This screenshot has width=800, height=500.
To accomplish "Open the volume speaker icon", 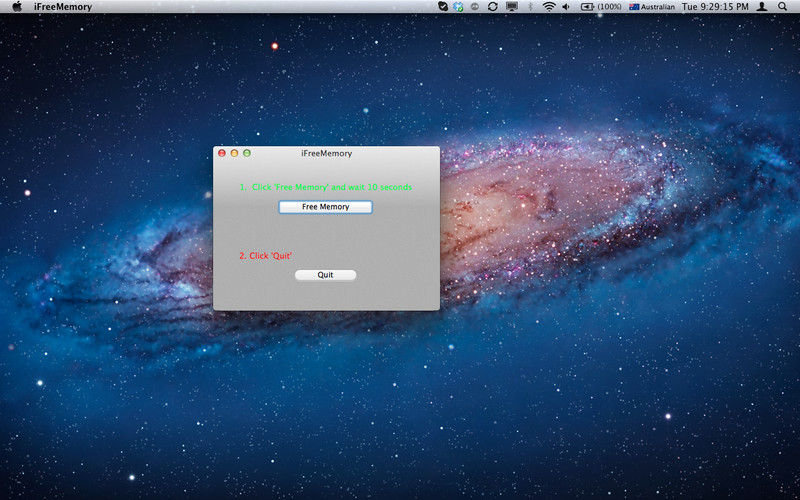I will tap(566, 7).
